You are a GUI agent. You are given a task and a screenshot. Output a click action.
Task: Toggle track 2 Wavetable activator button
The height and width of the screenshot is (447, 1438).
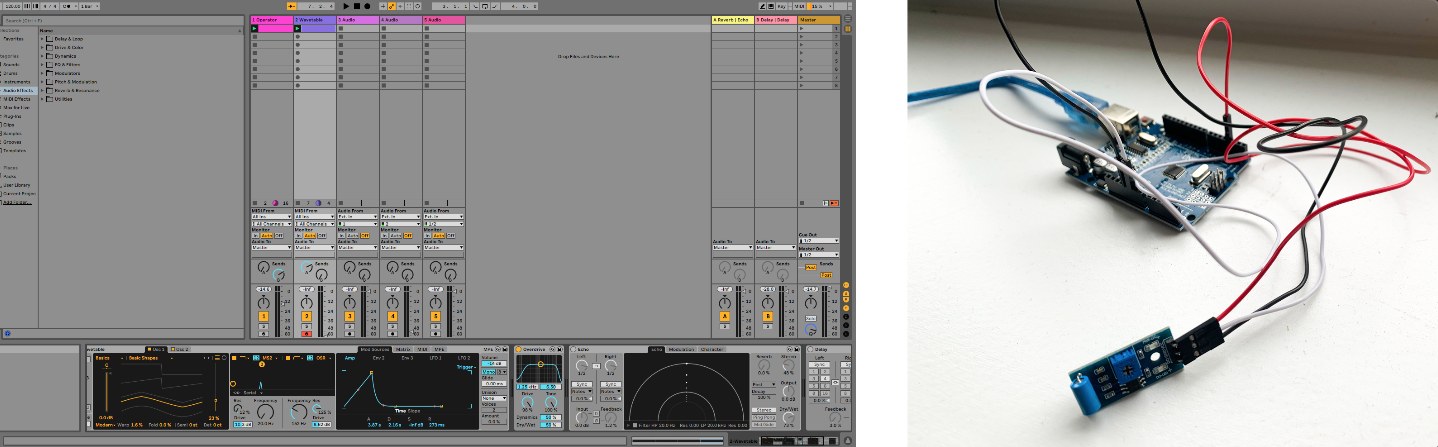pos(307,316)
